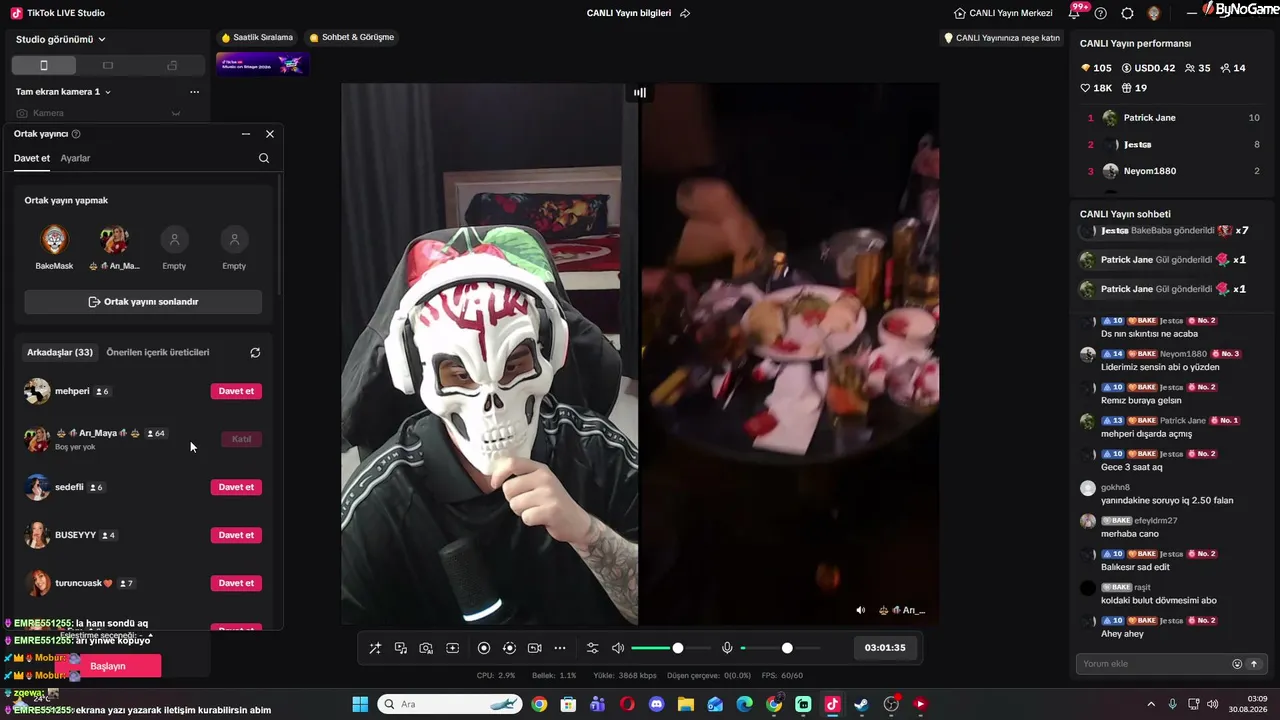This screenshot has width=1280, height=720.
Task: Click the dashed-circle replay record icon
Action: point(509,648)
